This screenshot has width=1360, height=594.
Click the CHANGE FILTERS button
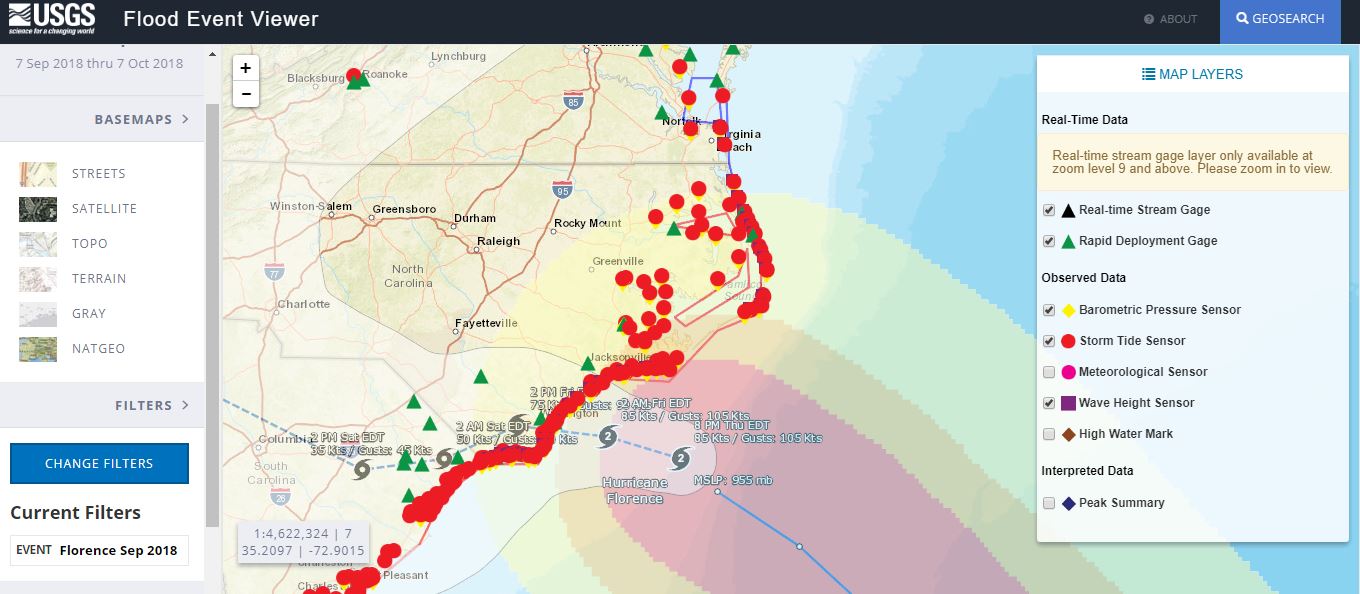click(x=99, y=463)
